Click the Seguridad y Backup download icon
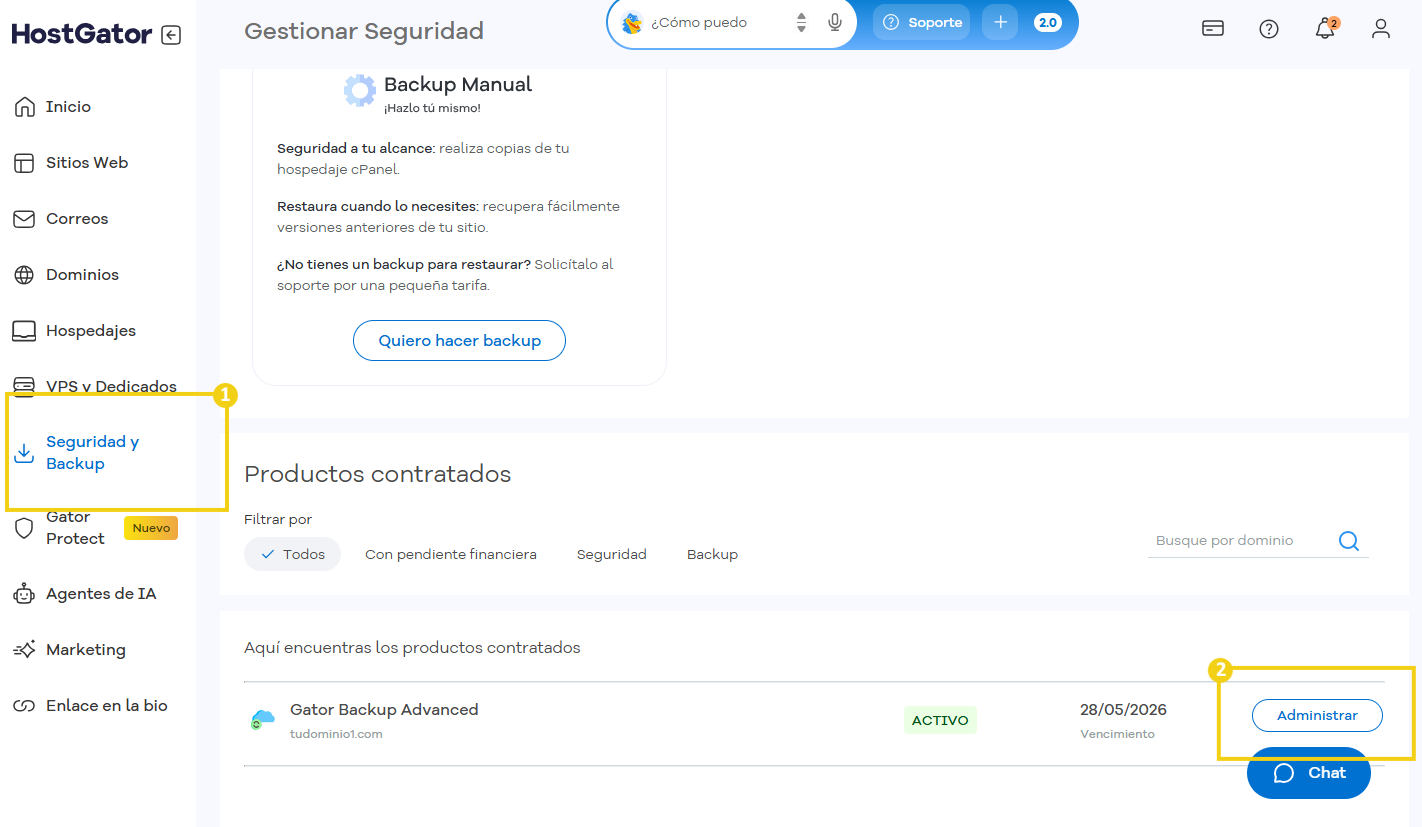 click(24, 453)
